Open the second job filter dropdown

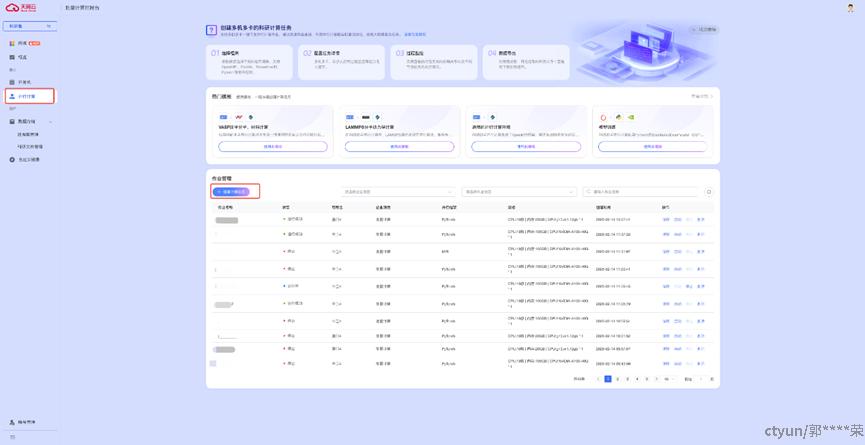pos(519,192)
